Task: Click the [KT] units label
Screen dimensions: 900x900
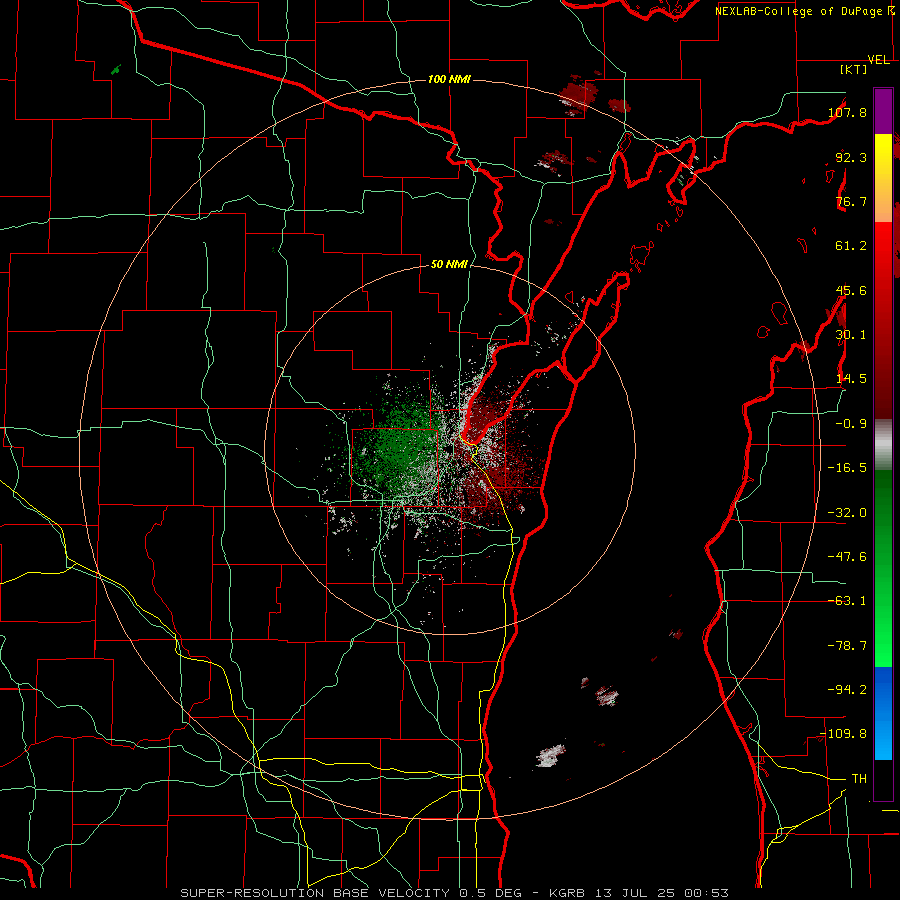Action: [x=853, y=69]
